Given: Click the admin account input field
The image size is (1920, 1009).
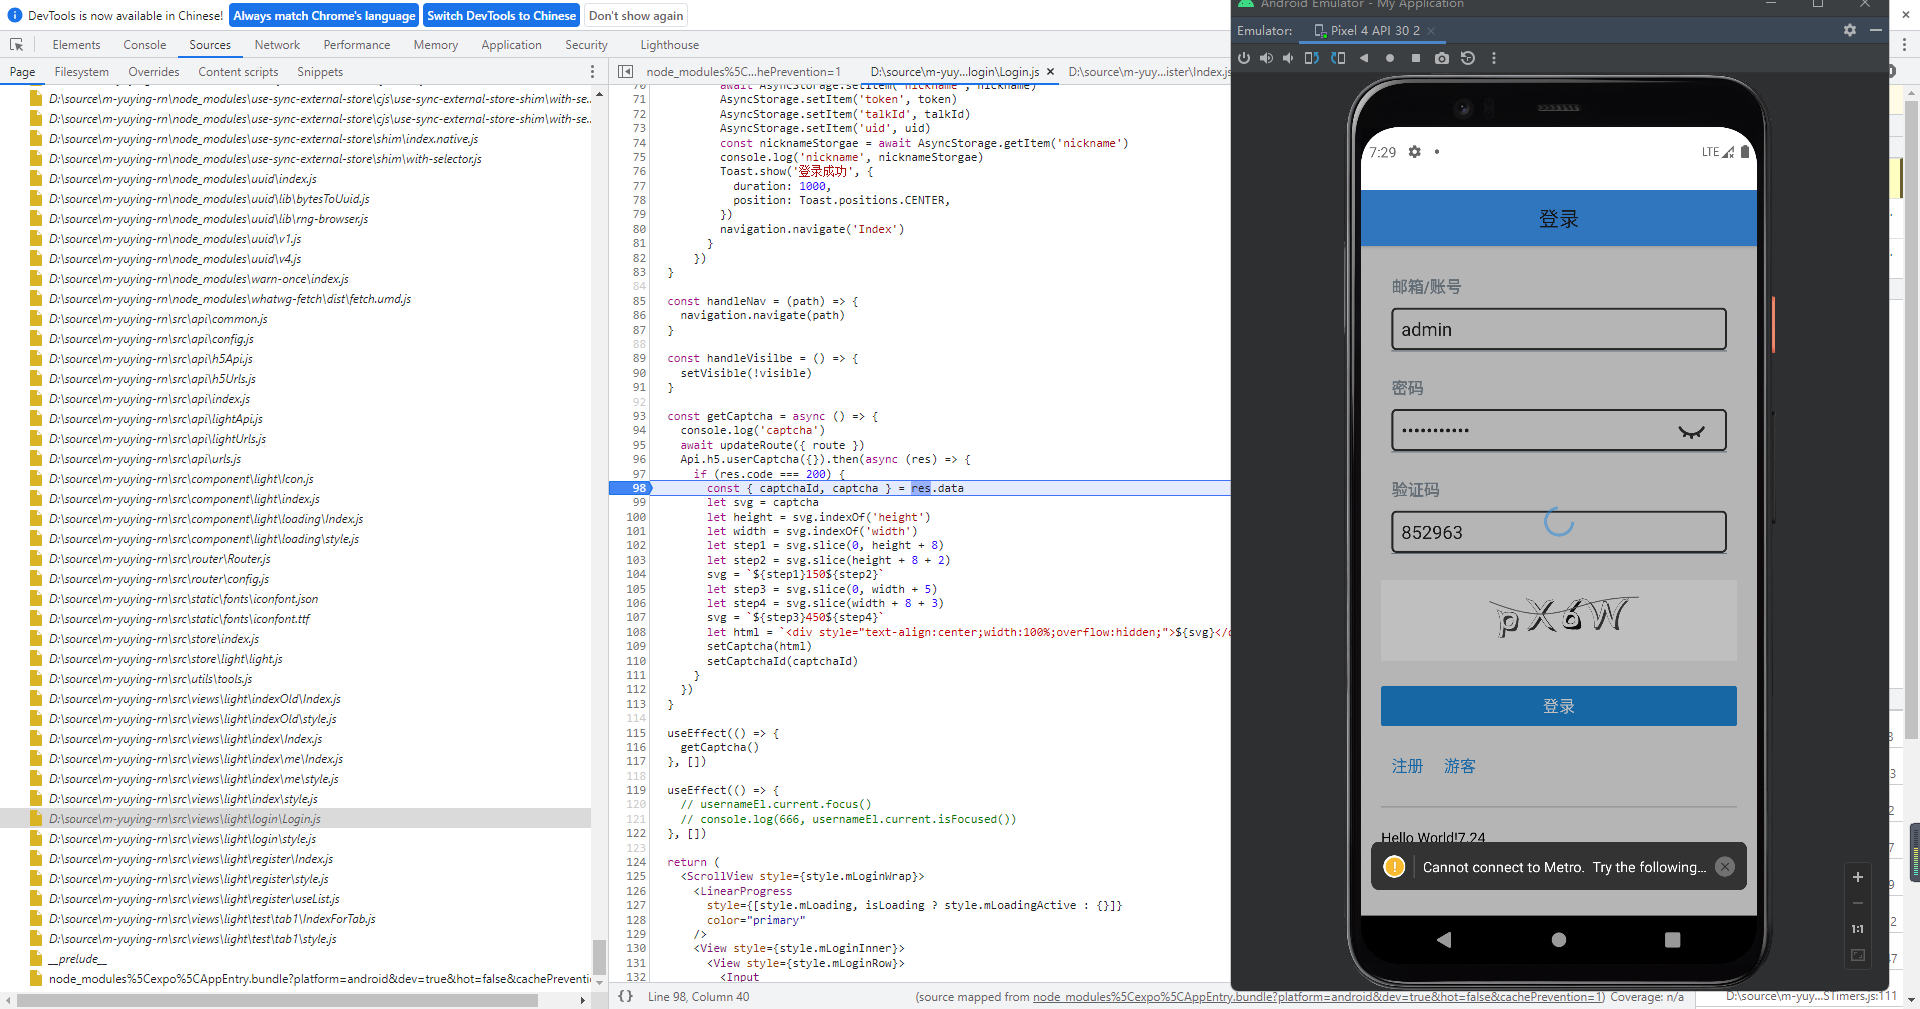Looking at the screenshot, I should click(x=1558, y=329).
